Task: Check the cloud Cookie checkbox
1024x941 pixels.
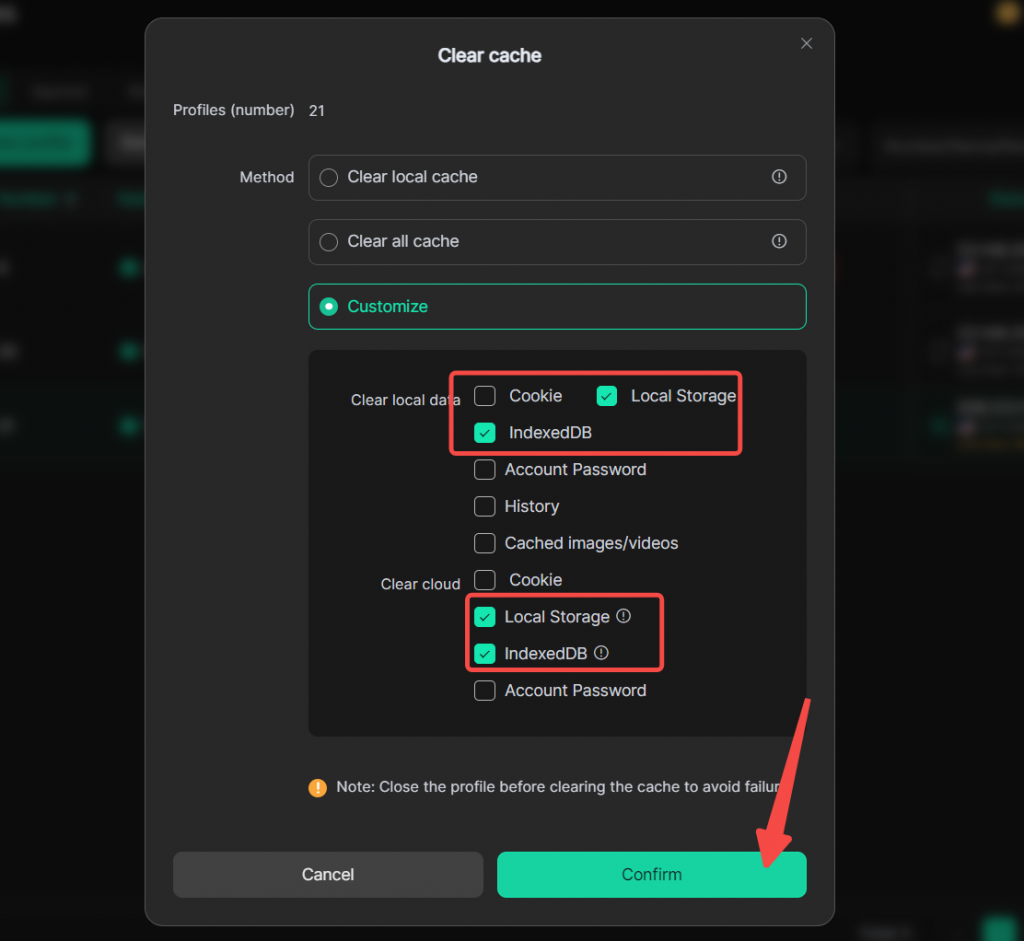Action: point(485,580)
